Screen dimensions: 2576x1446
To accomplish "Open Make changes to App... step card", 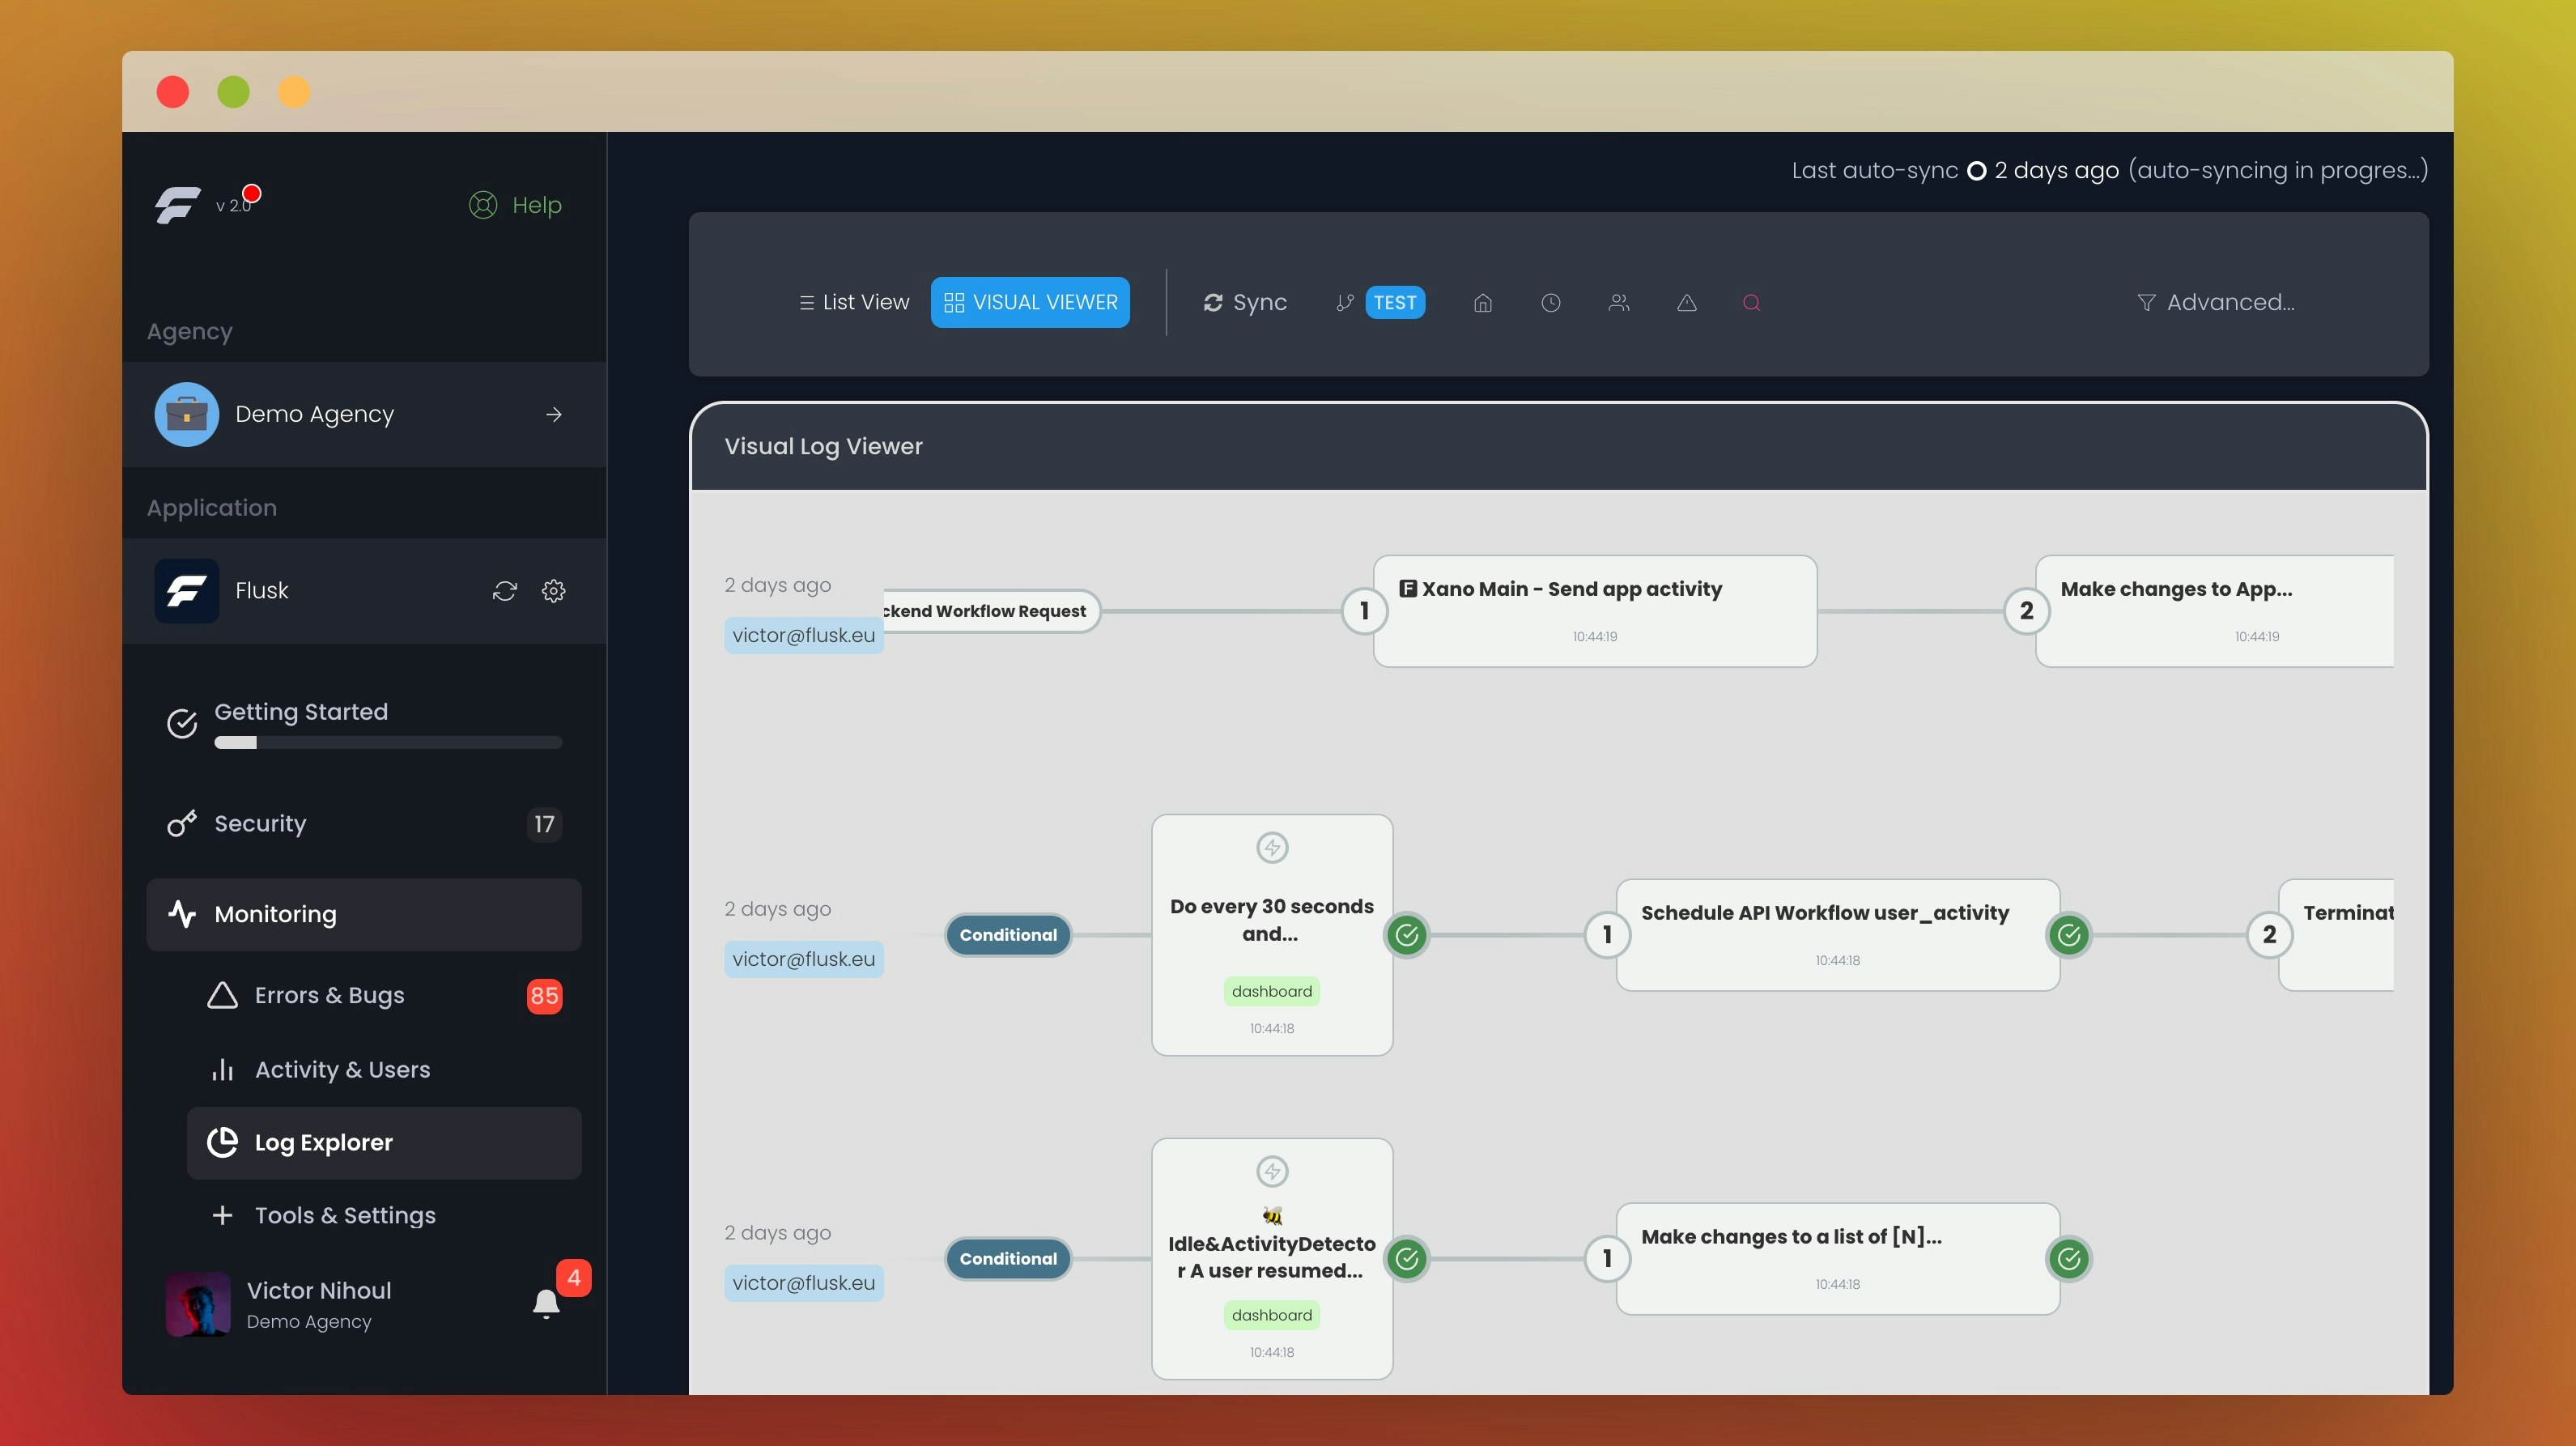I will (2215, 611).
